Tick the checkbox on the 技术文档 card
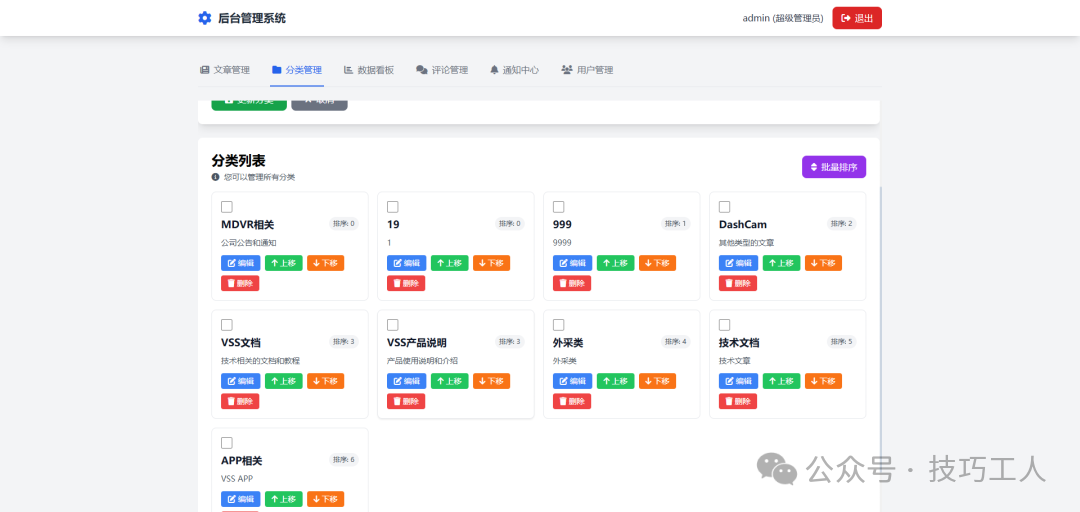Screen dimensions: 1080x512 pyautogui.click(x=725, y=325)
